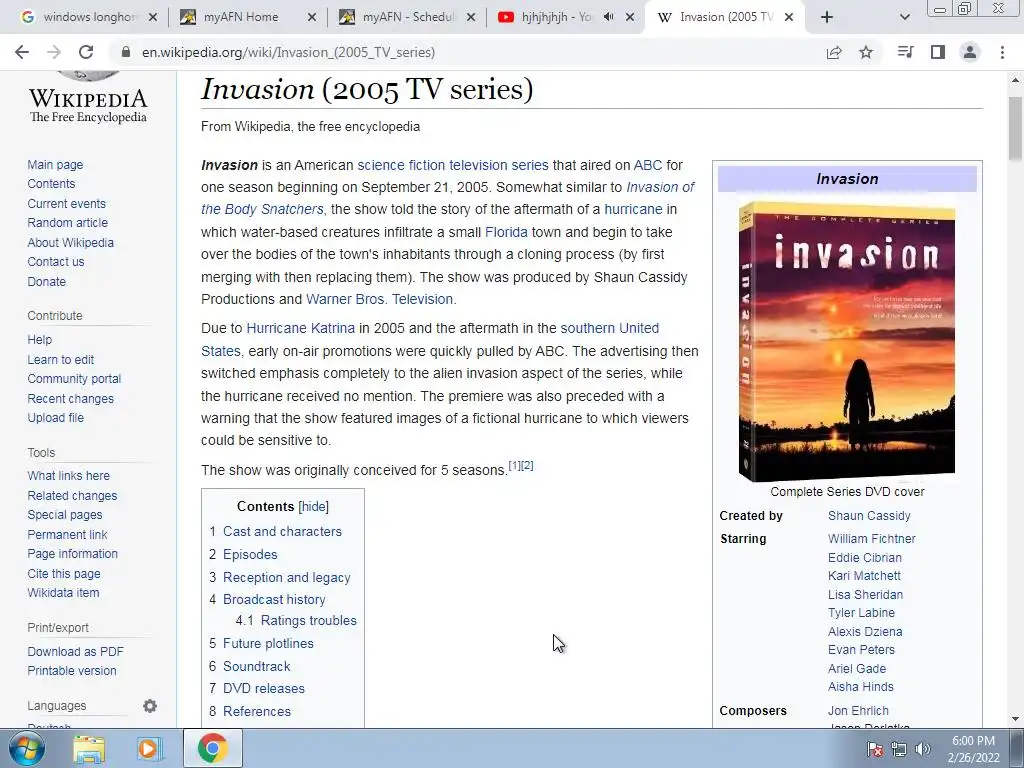Mute audio icon on hjhjhjhjh YouTube tab
The width and height of the screenshot is (1024, 768).
[x=609, y=17]
